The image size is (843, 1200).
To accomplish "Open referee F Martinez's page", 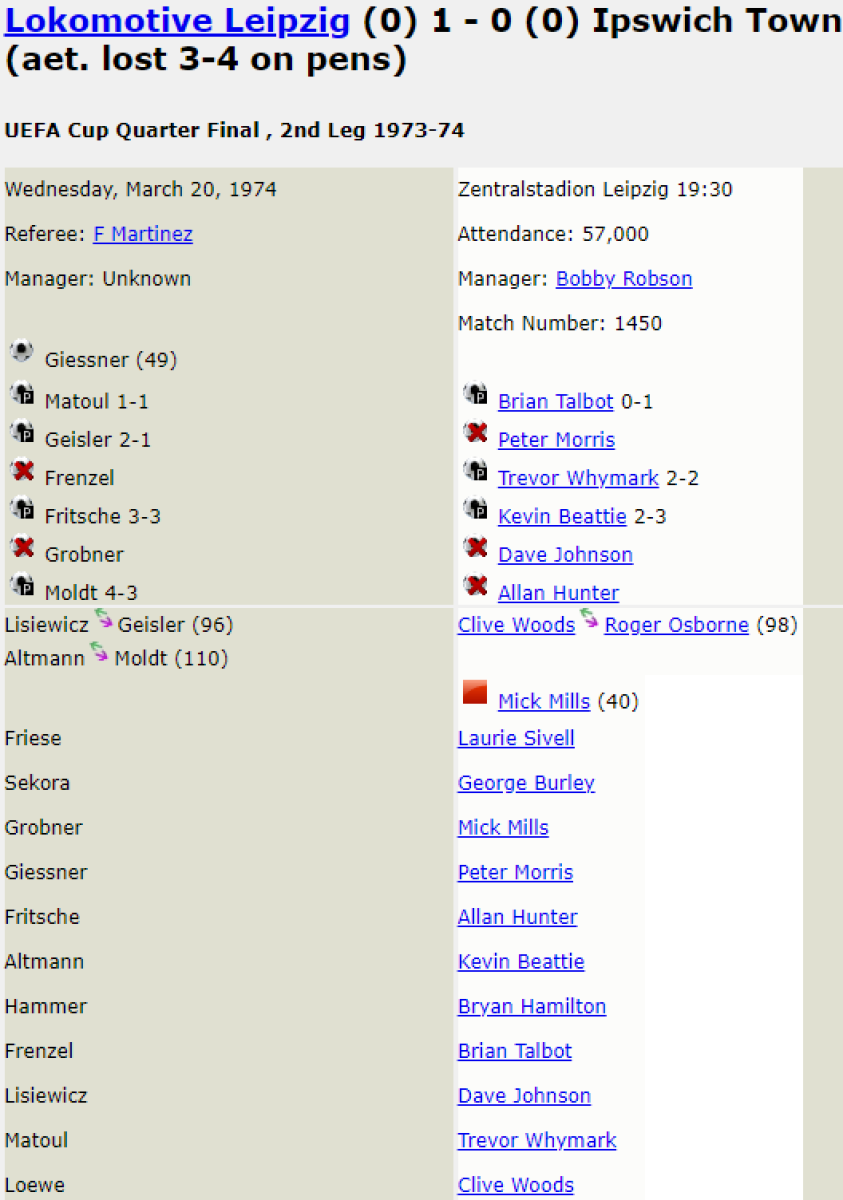I will pos(143,234).
